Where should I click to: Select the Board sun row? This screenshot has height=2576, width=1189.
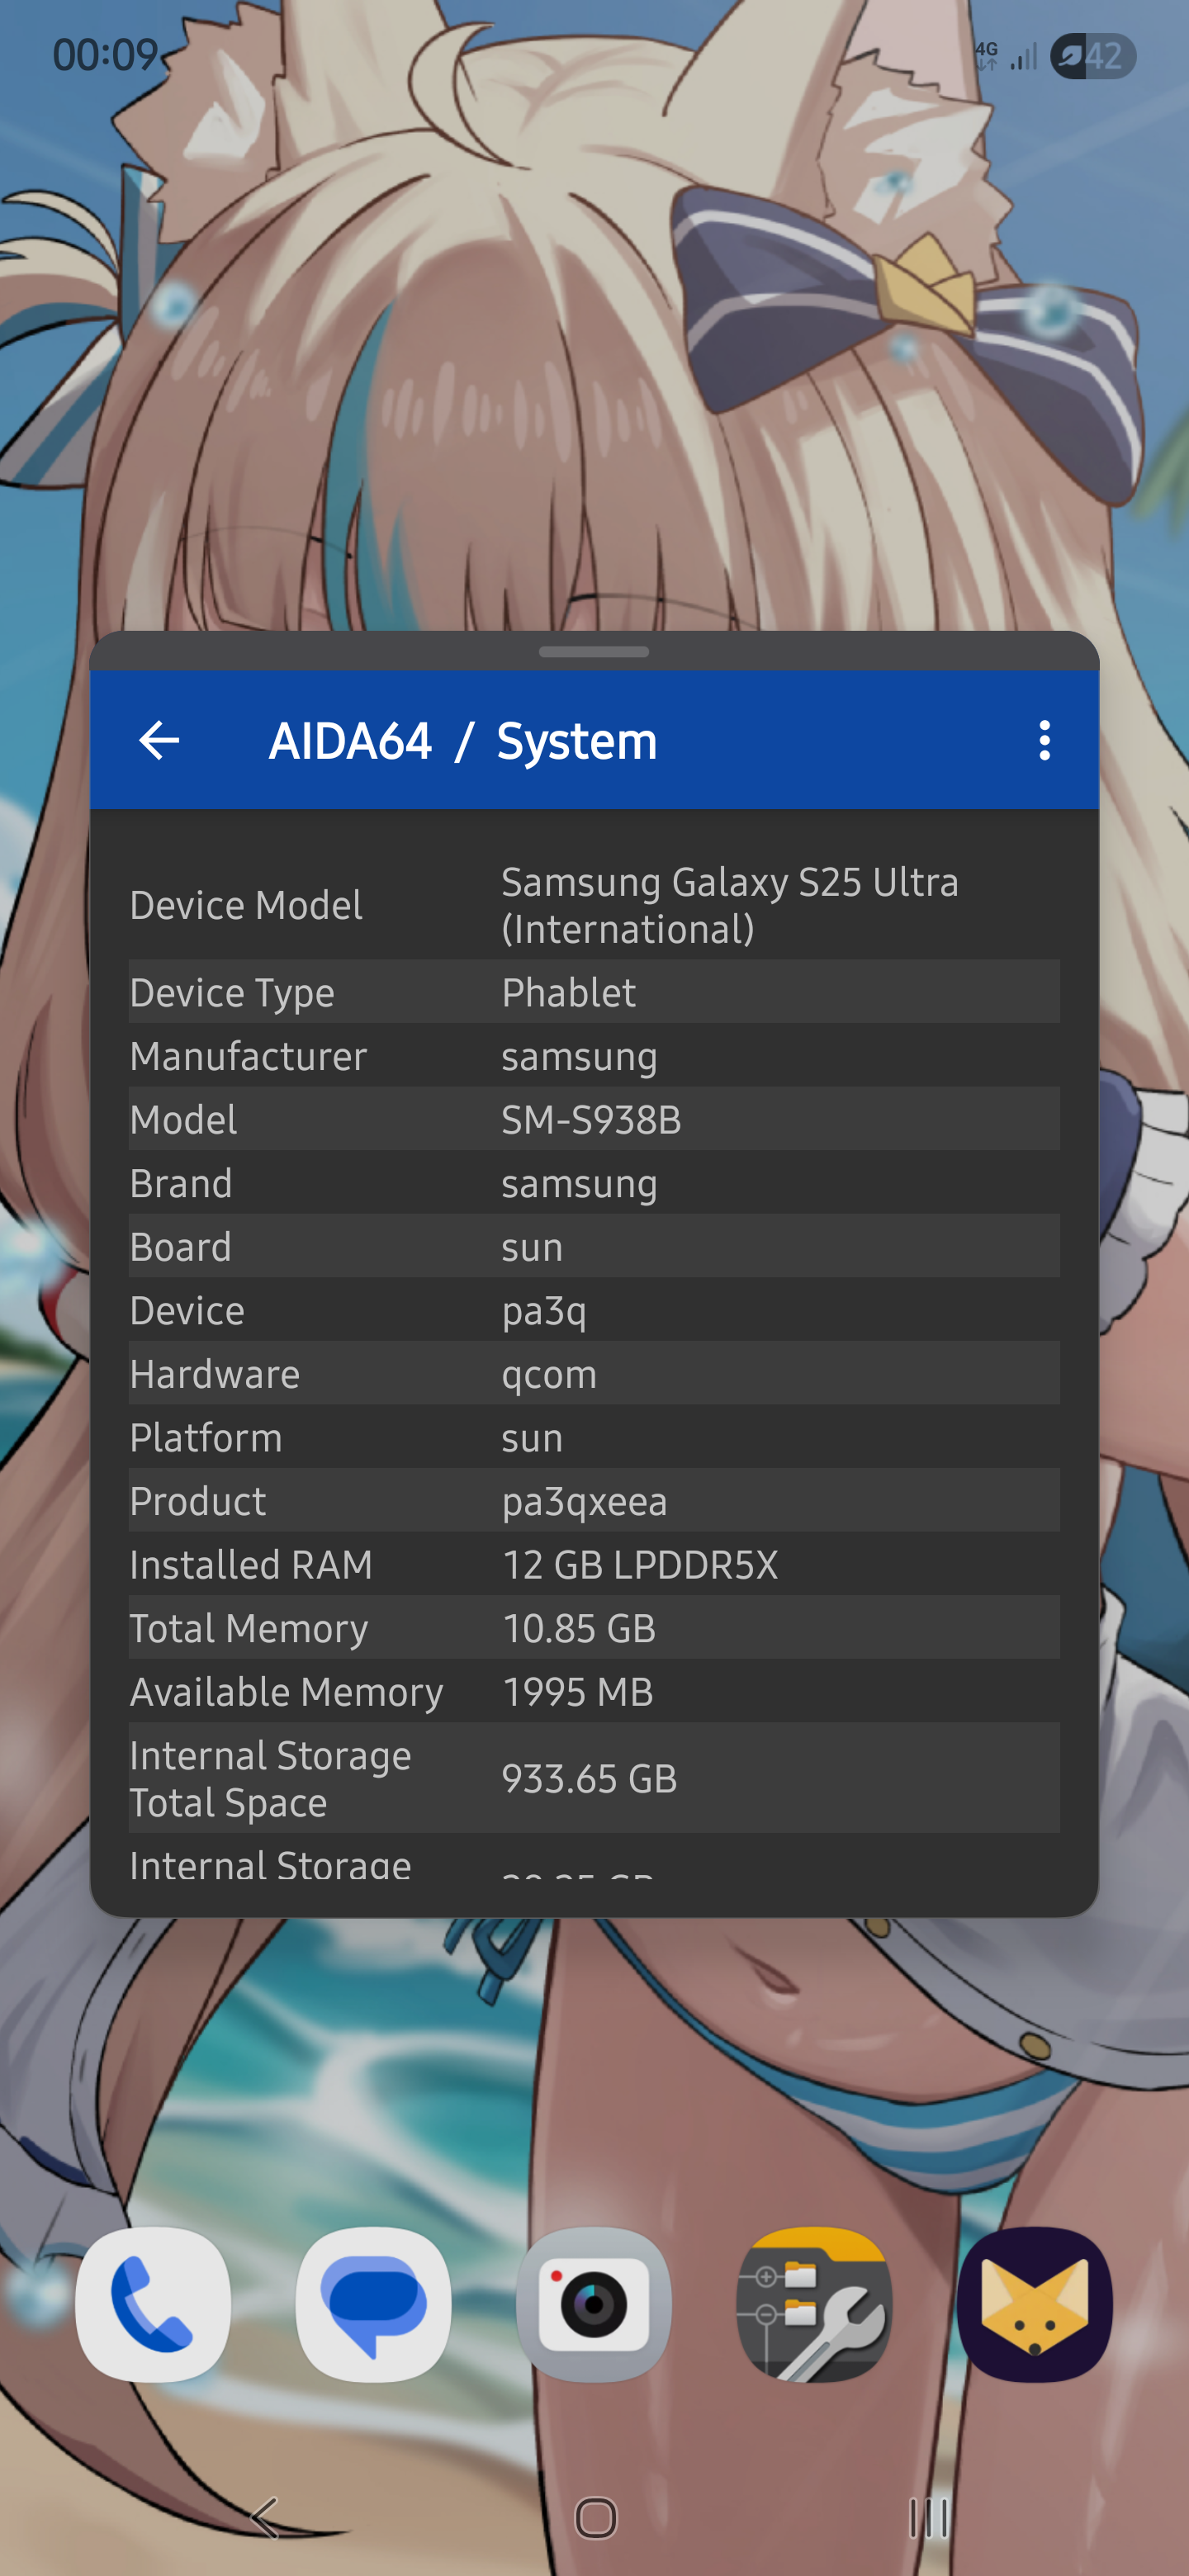[594, 1246]
